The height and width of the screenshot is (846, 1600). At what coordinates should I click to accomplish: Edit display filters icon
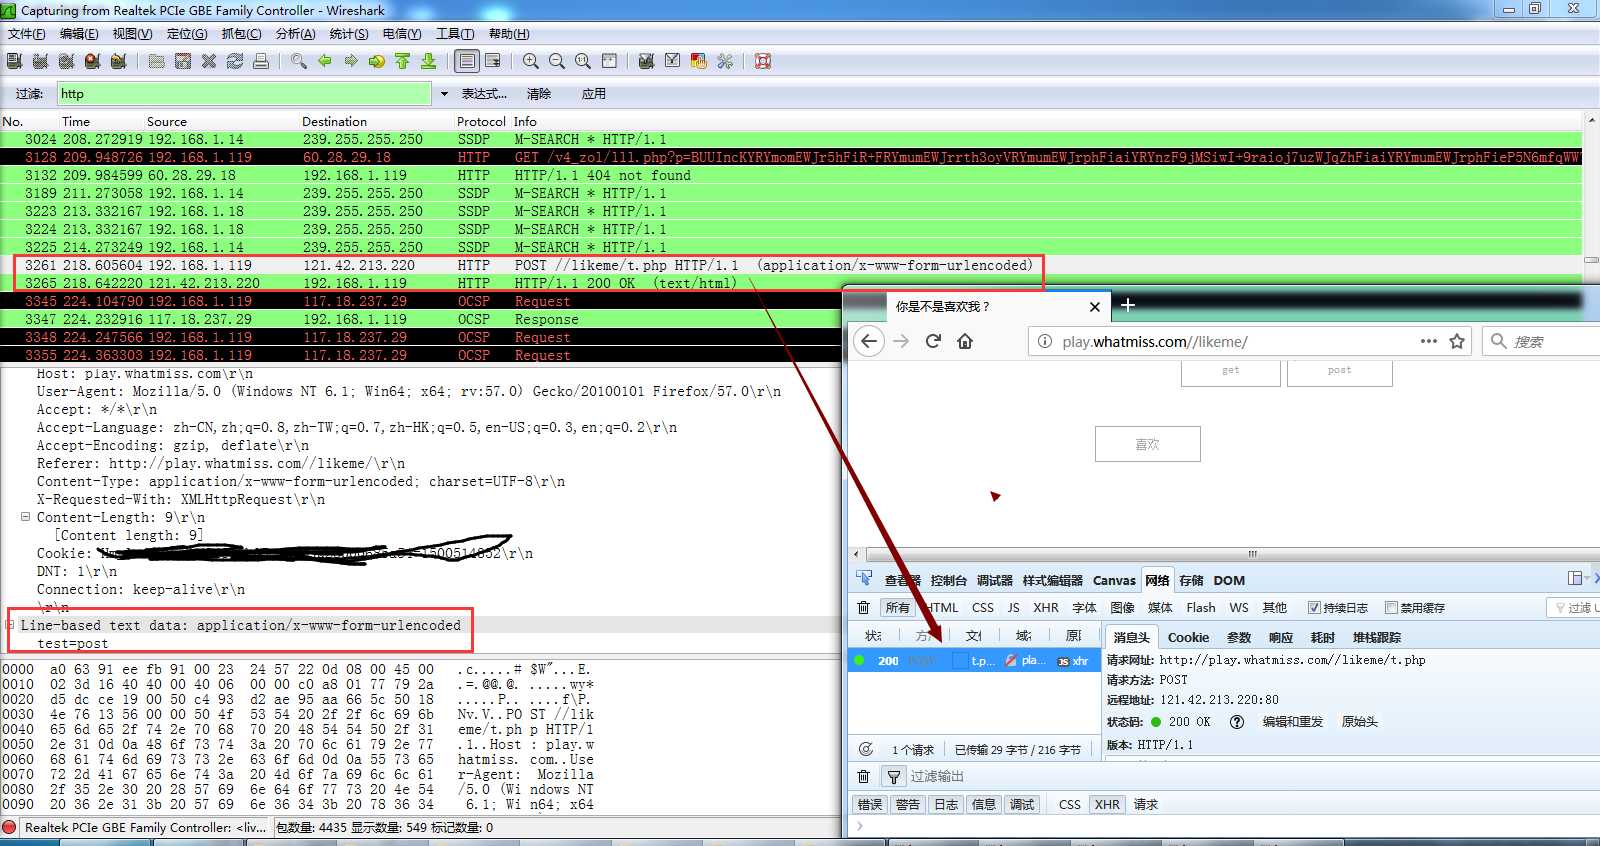tap(673, 61)
